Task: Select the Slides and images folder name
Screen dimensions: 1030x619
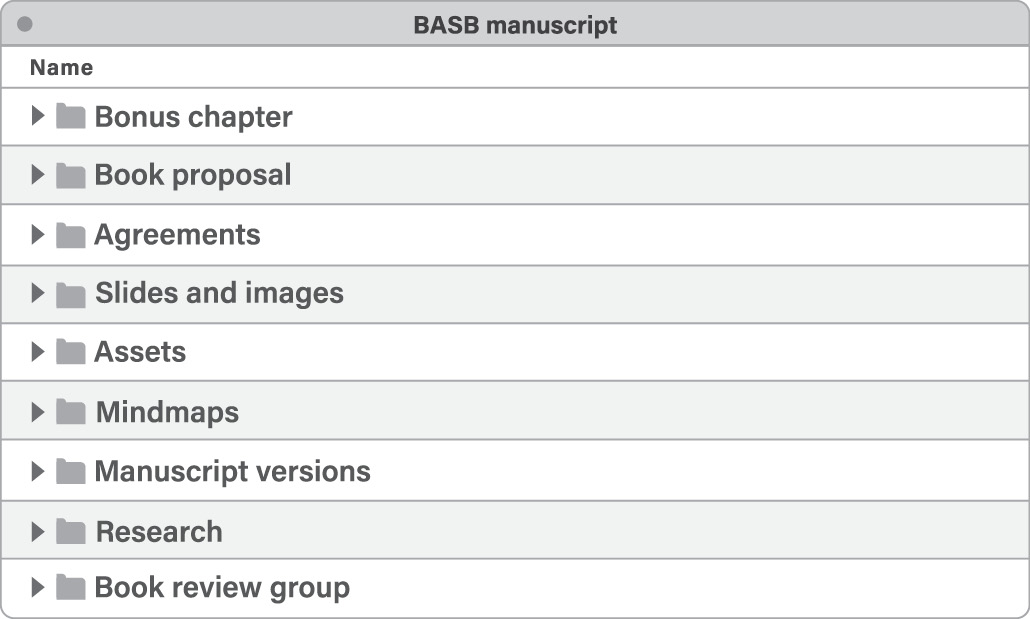Action: click(x=219, y=293)
